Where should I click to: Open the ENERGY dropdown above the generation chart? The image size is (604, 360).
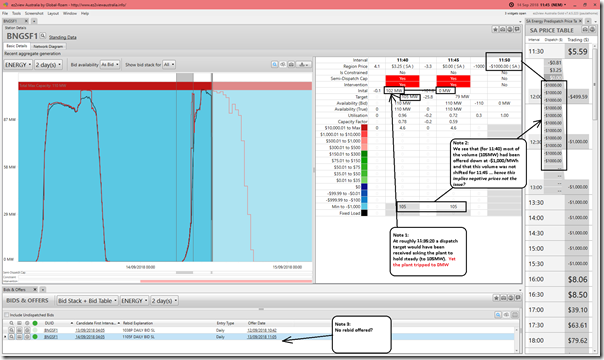tap(18, 65)
